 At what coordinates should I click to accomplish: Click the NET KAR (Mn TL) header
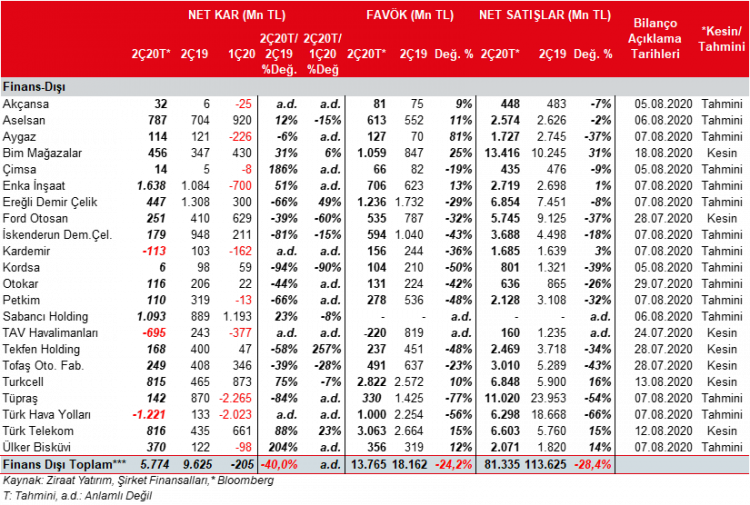tap(237, 15)
